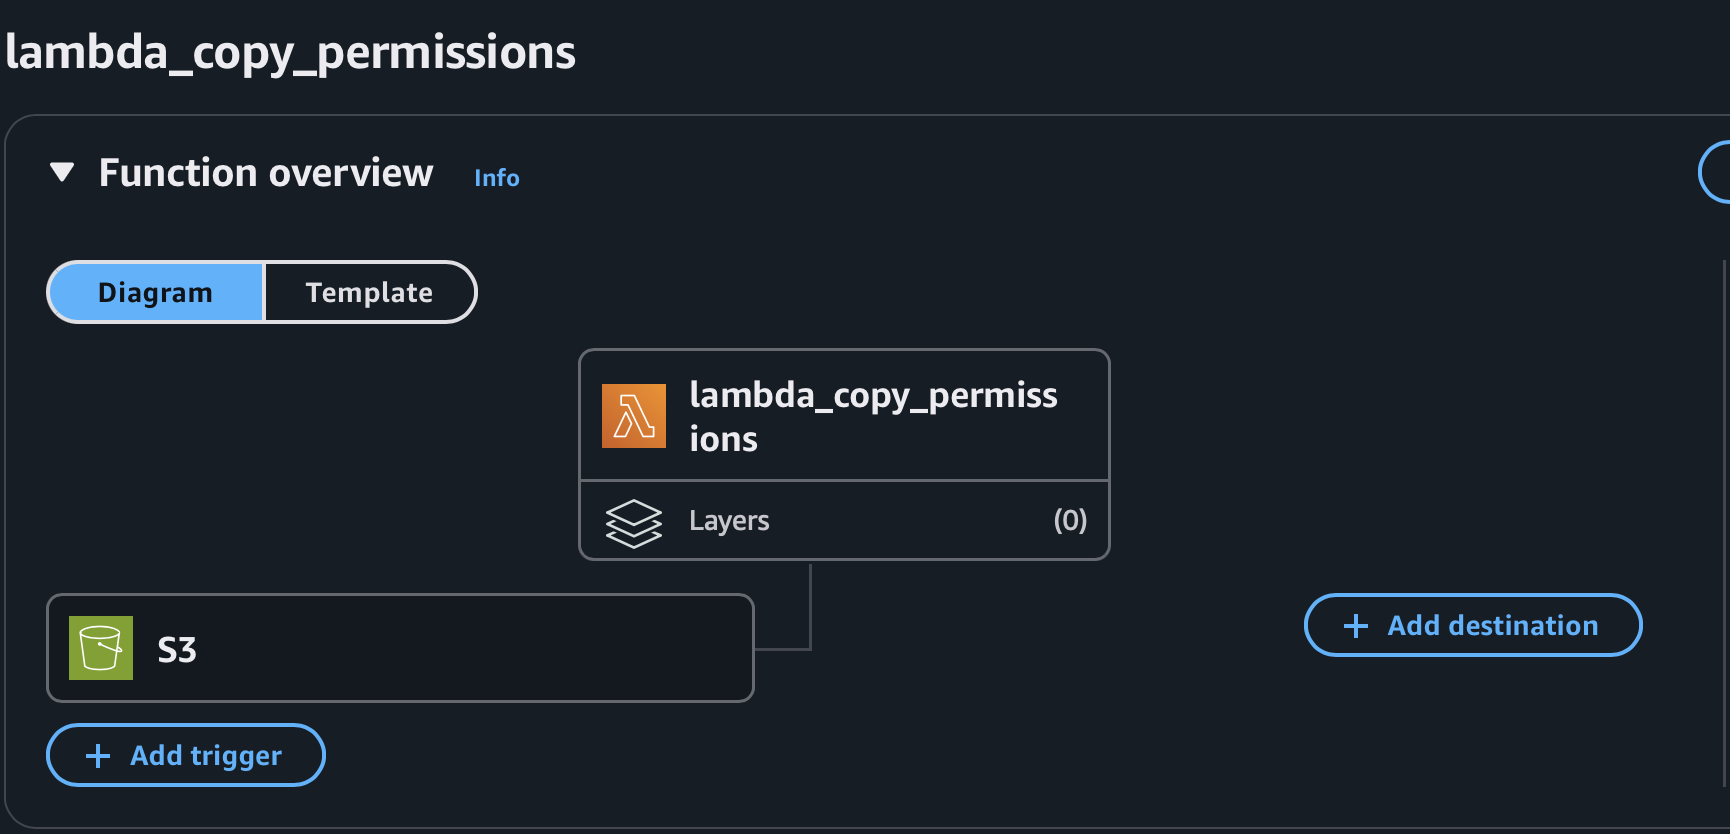Select the S3 trigger label
Screen dimensions: 1730x834
[x=177, y=650]
